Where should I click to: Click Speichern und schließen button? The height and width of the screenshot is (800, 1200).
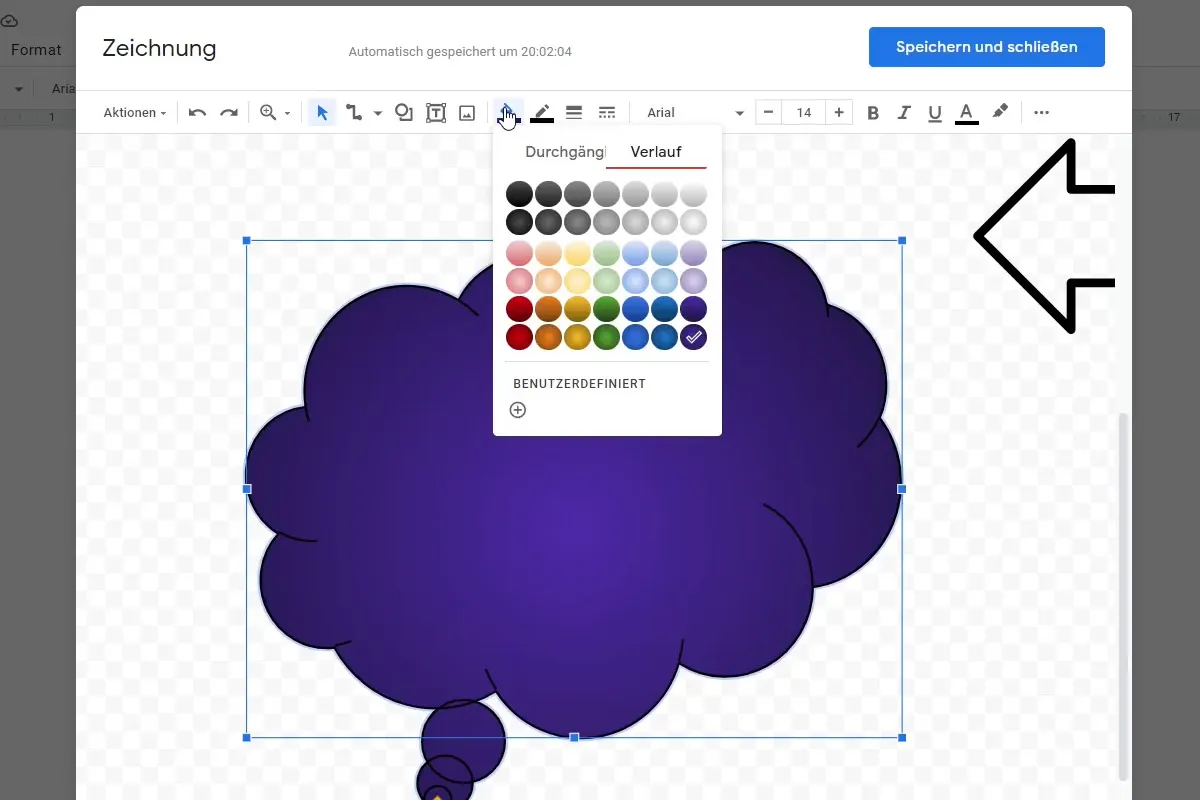[x=987, y=47]
